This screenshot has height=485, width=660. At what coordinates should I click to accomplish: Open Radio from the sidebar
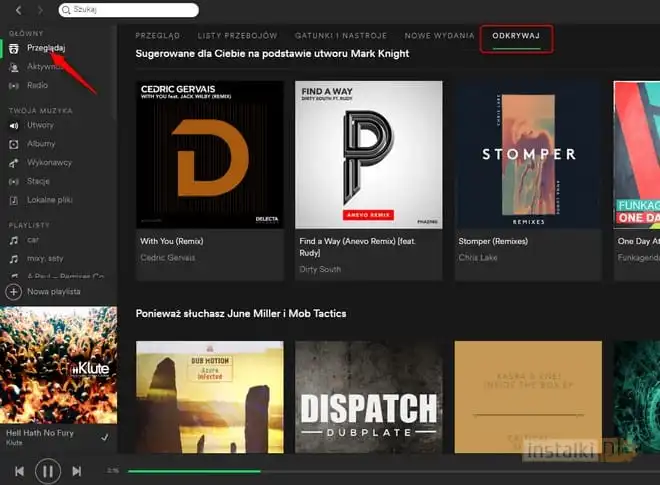(x=38, y=85)
